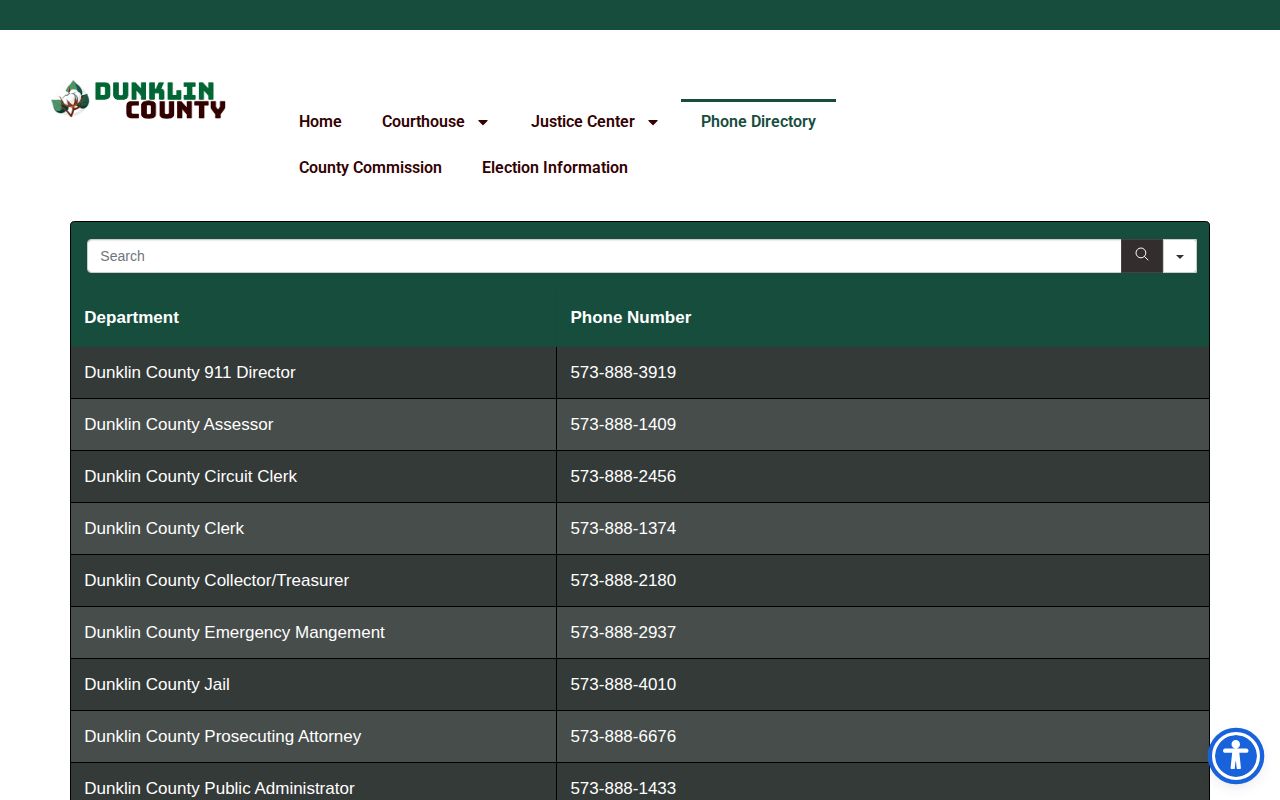Open the accessibility widget icon
Screen dimensions: 1280x800
click(1236, 756)
